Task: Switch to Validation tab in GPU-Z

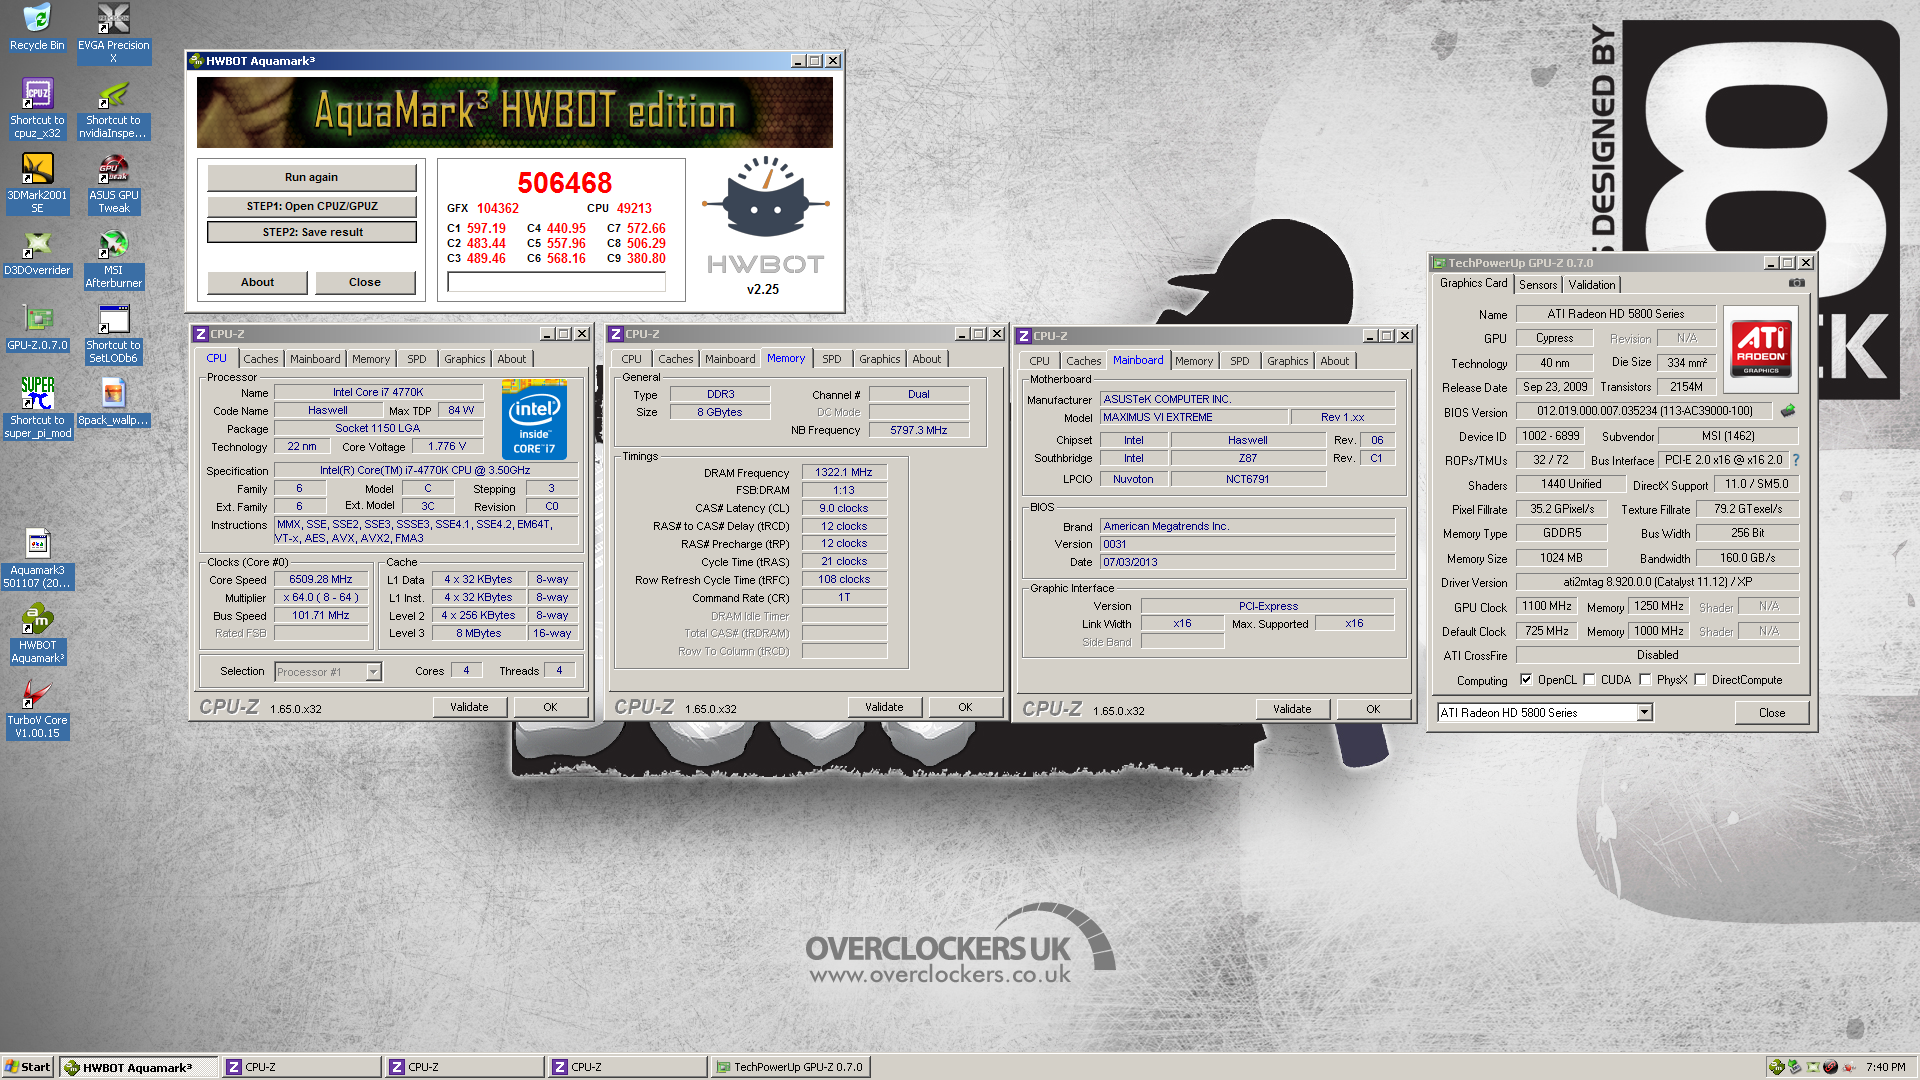Action: pyautogui.click(x=1592, y=285)
